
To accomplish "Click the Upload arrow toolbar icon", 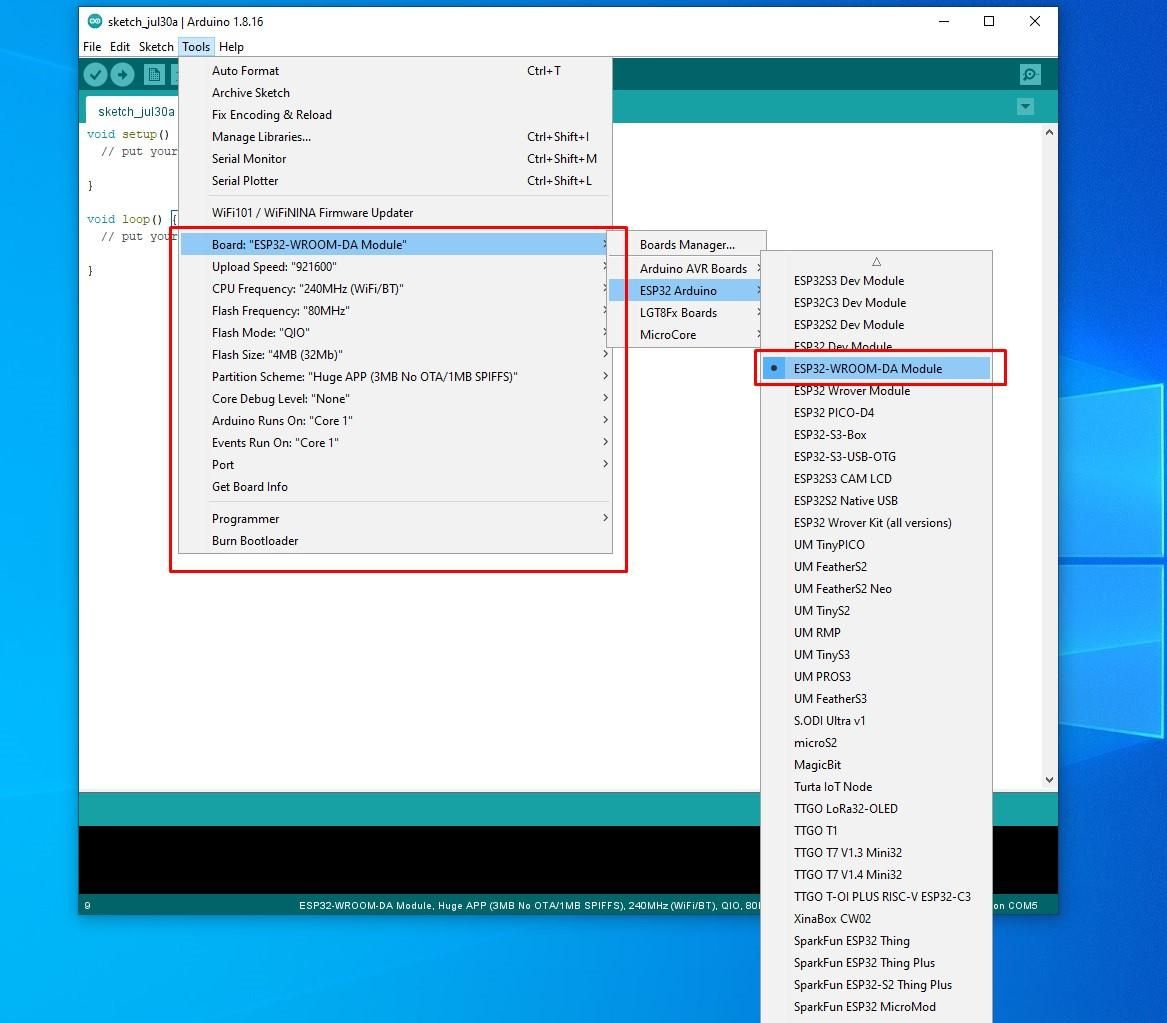I will click(x=123, y=74).
